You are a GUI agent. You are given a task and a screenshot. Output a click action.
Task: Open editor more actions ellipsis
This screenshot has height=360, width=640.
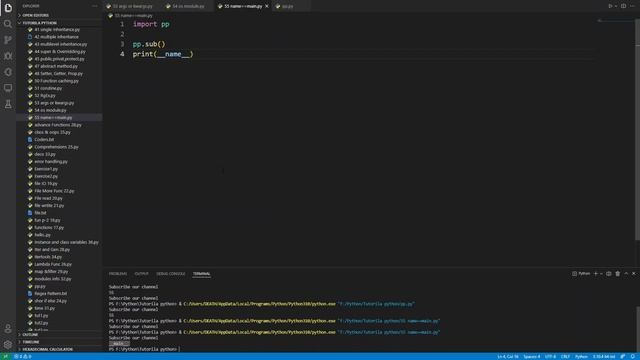(632, 6)
